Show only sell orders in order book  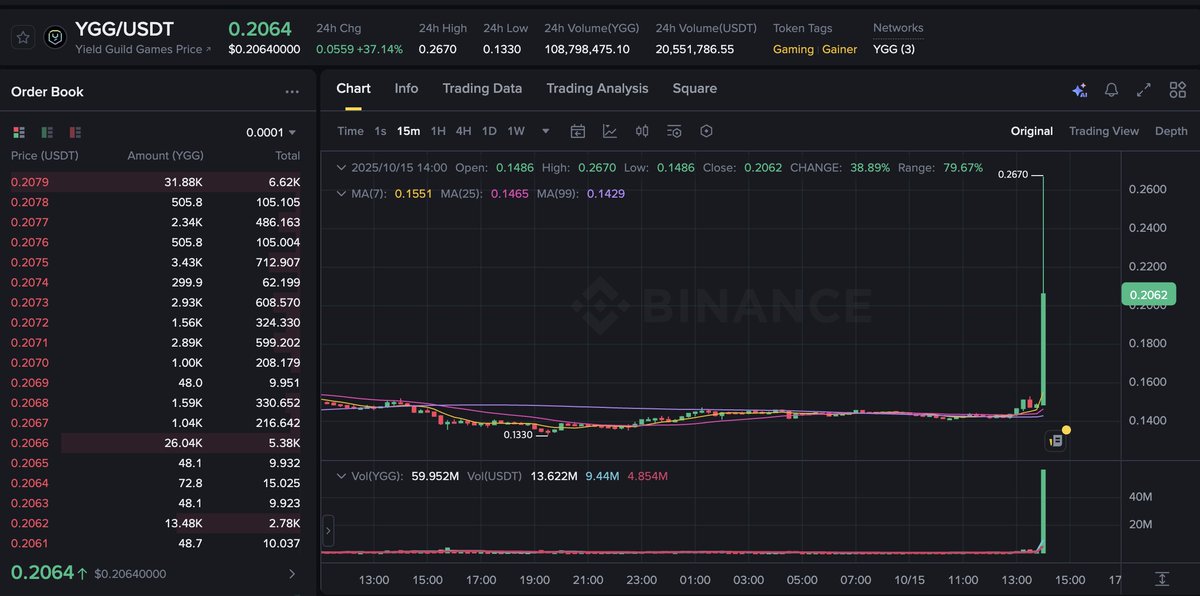74,131
